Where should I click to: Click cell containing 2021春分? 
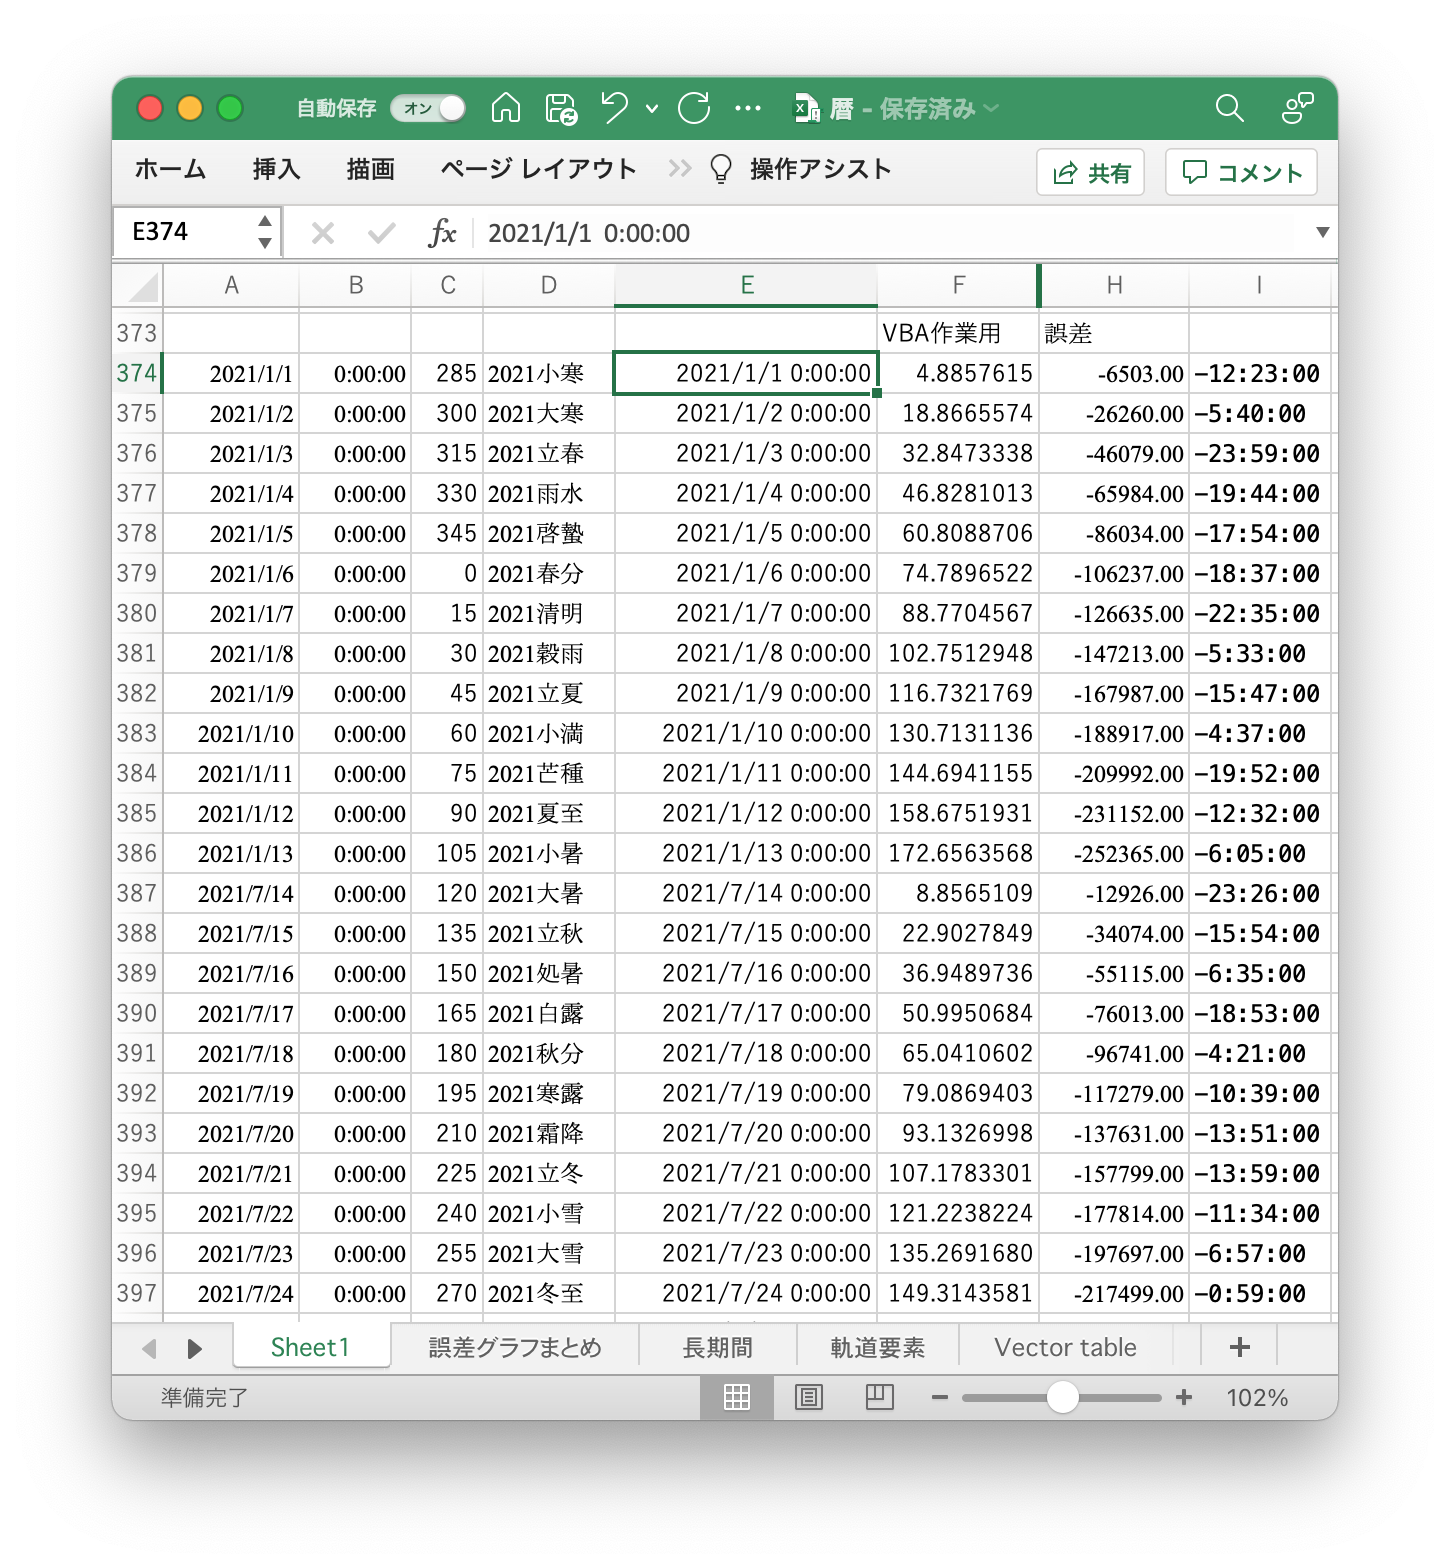548,573
